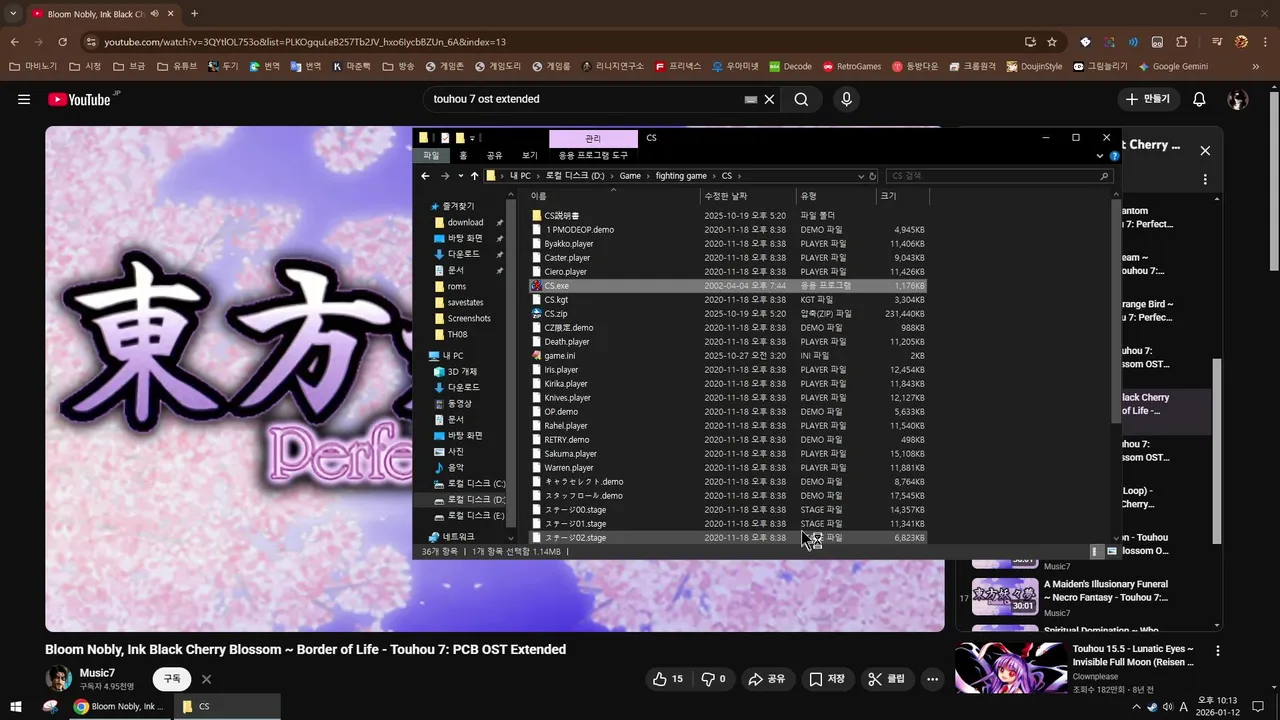Select the CS.exe file

pyautogui.click(x=727, y=286)
